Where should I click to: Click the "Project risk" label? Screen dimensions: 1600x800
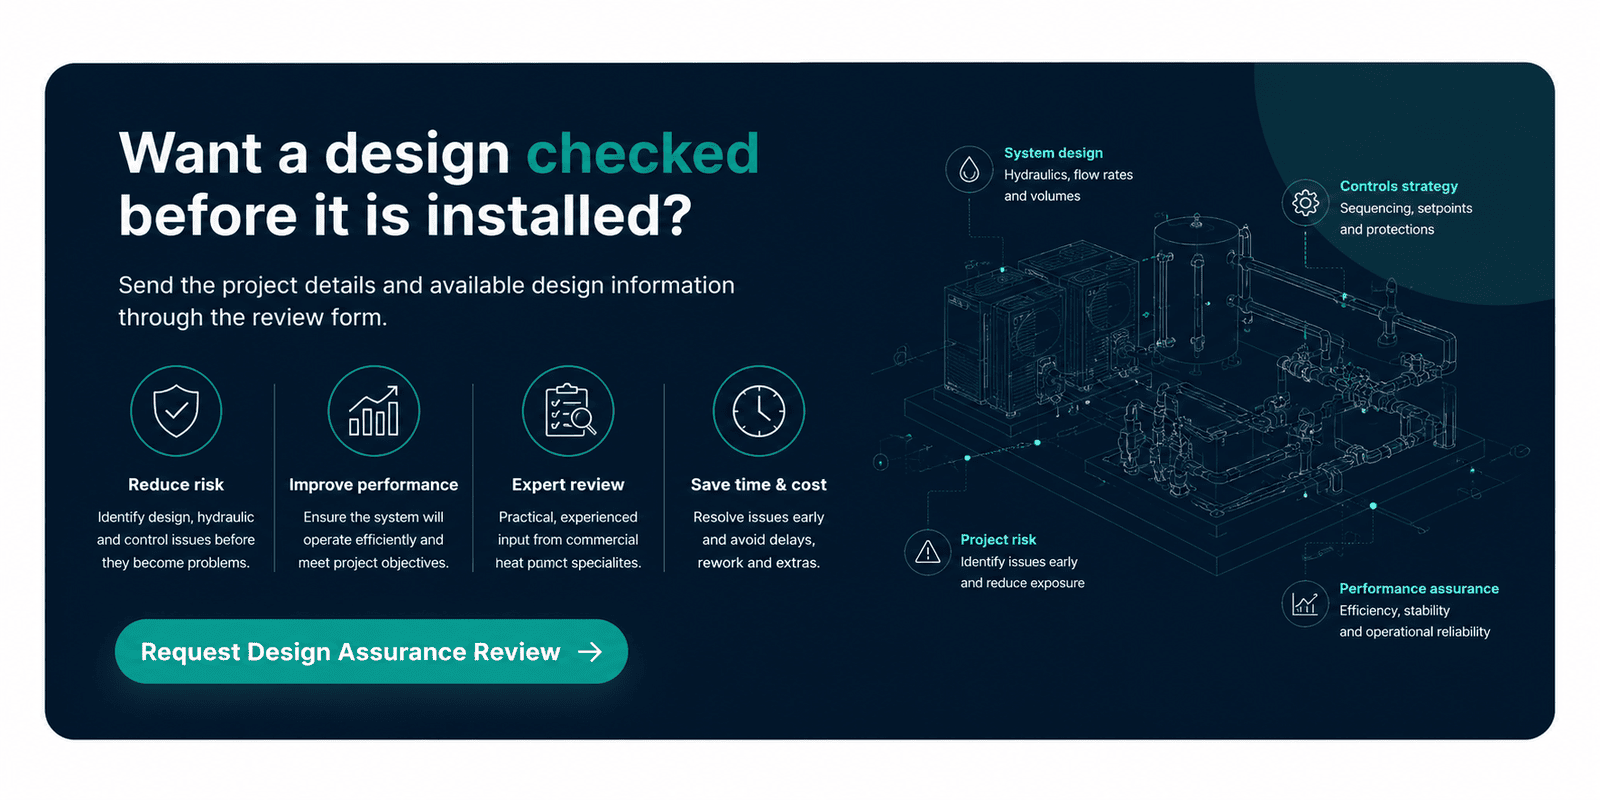[998, 540]
